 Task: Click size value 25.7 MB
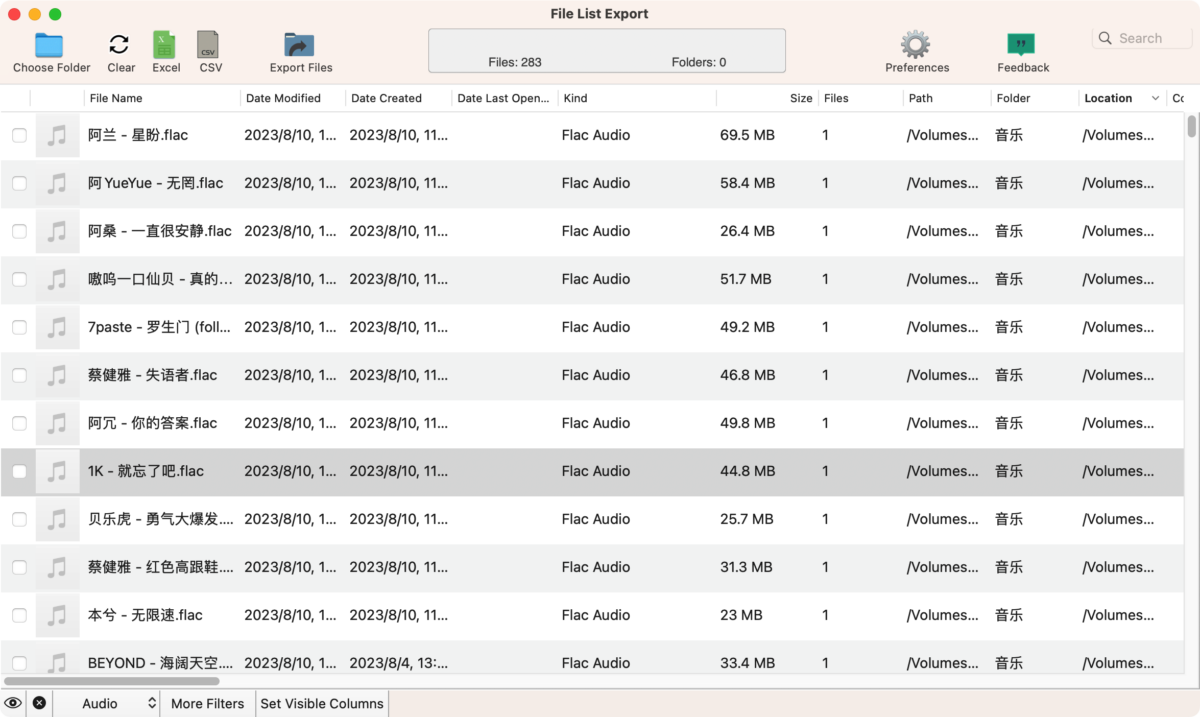[x=746, y=519]
